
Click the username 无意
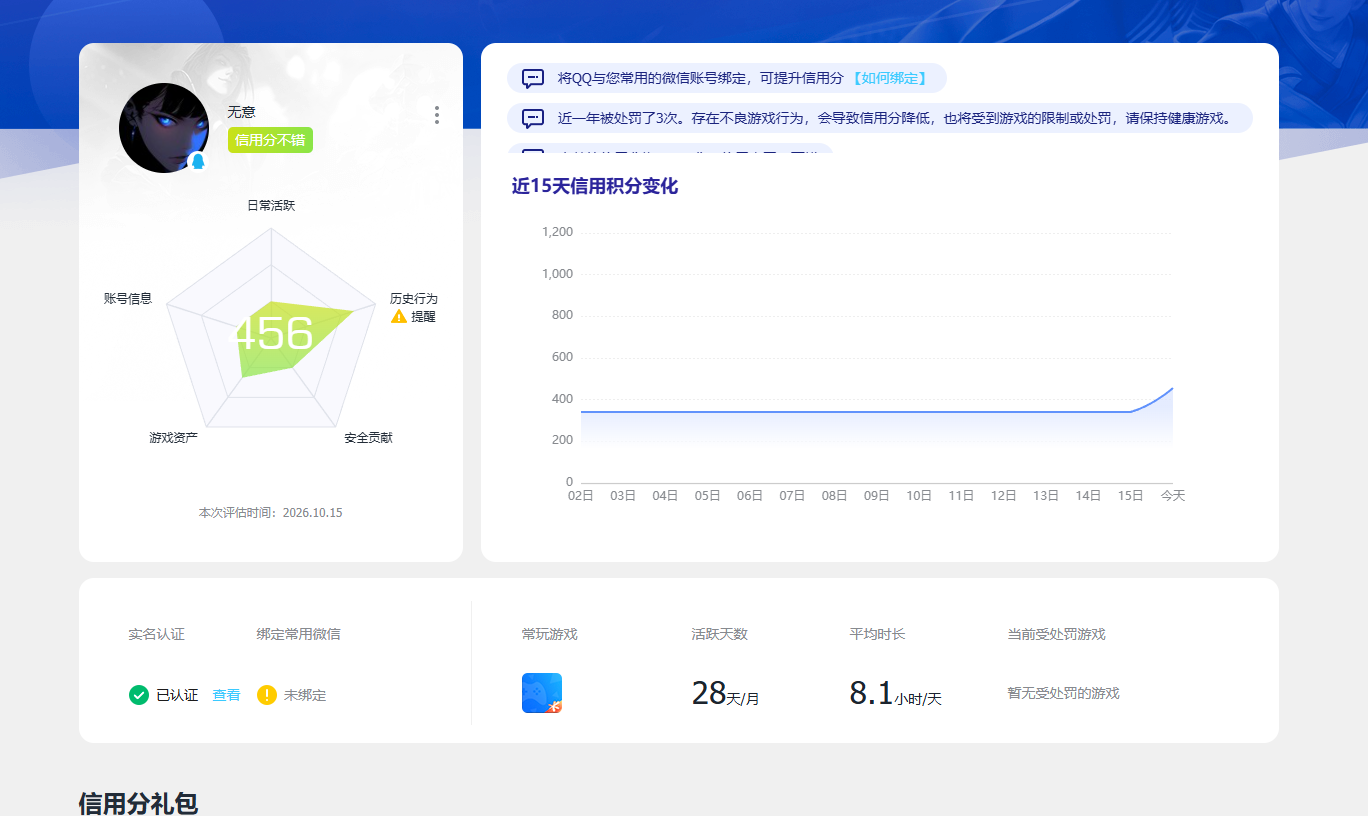(x=241, y=112)
